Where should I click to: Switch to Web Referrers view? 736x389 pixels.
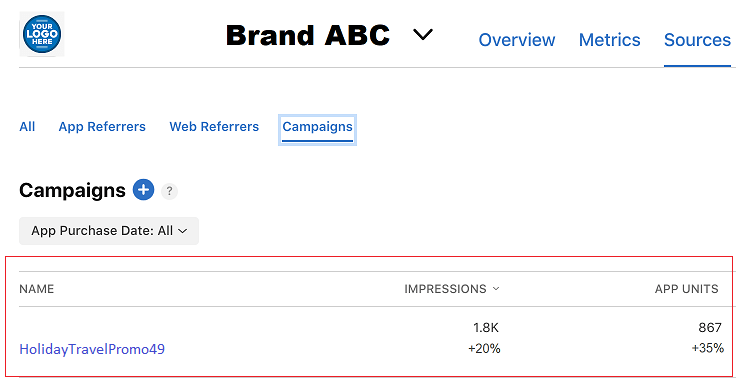point(214,127)
